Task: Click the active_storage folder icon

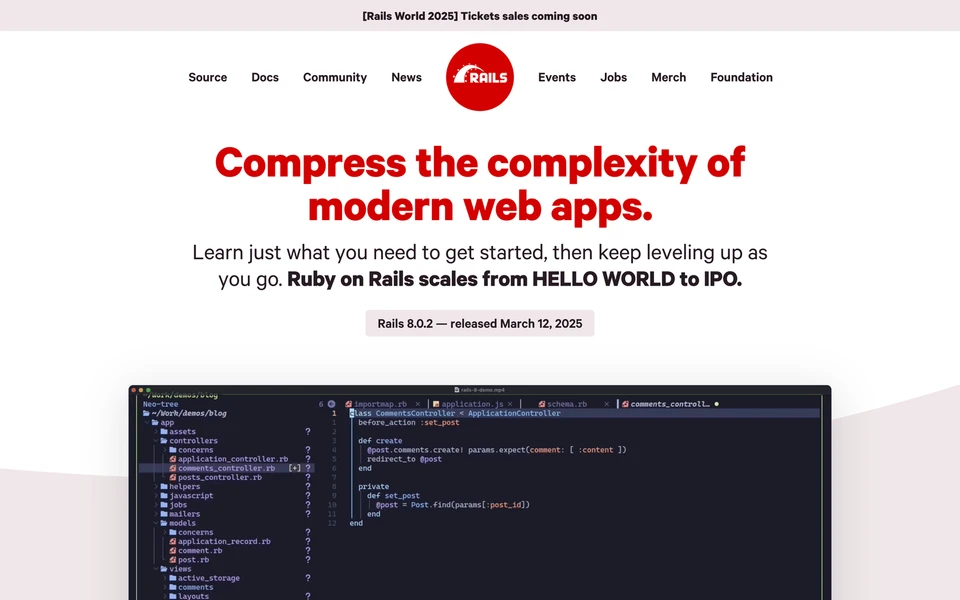Action: coord(173,578)
